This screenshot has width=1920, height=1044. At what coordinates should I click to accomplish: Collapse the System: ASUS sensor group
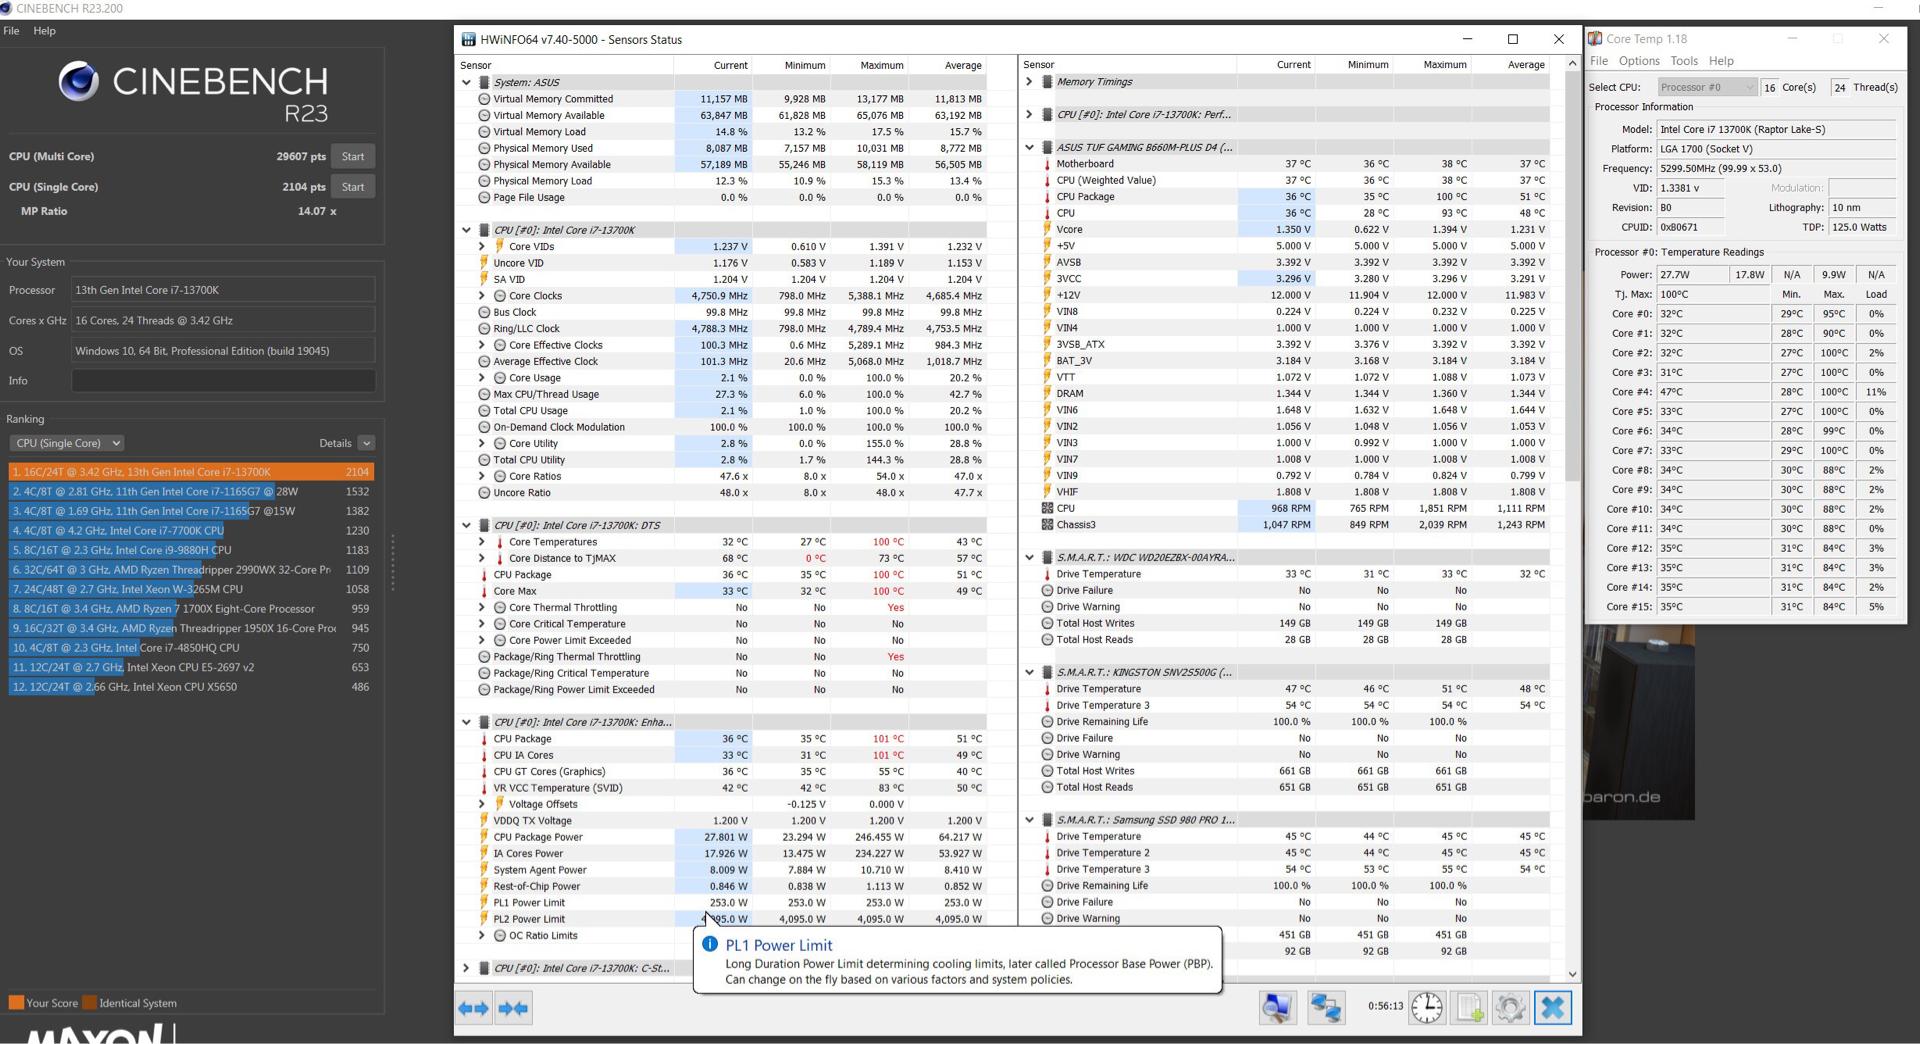pos(466,83)
